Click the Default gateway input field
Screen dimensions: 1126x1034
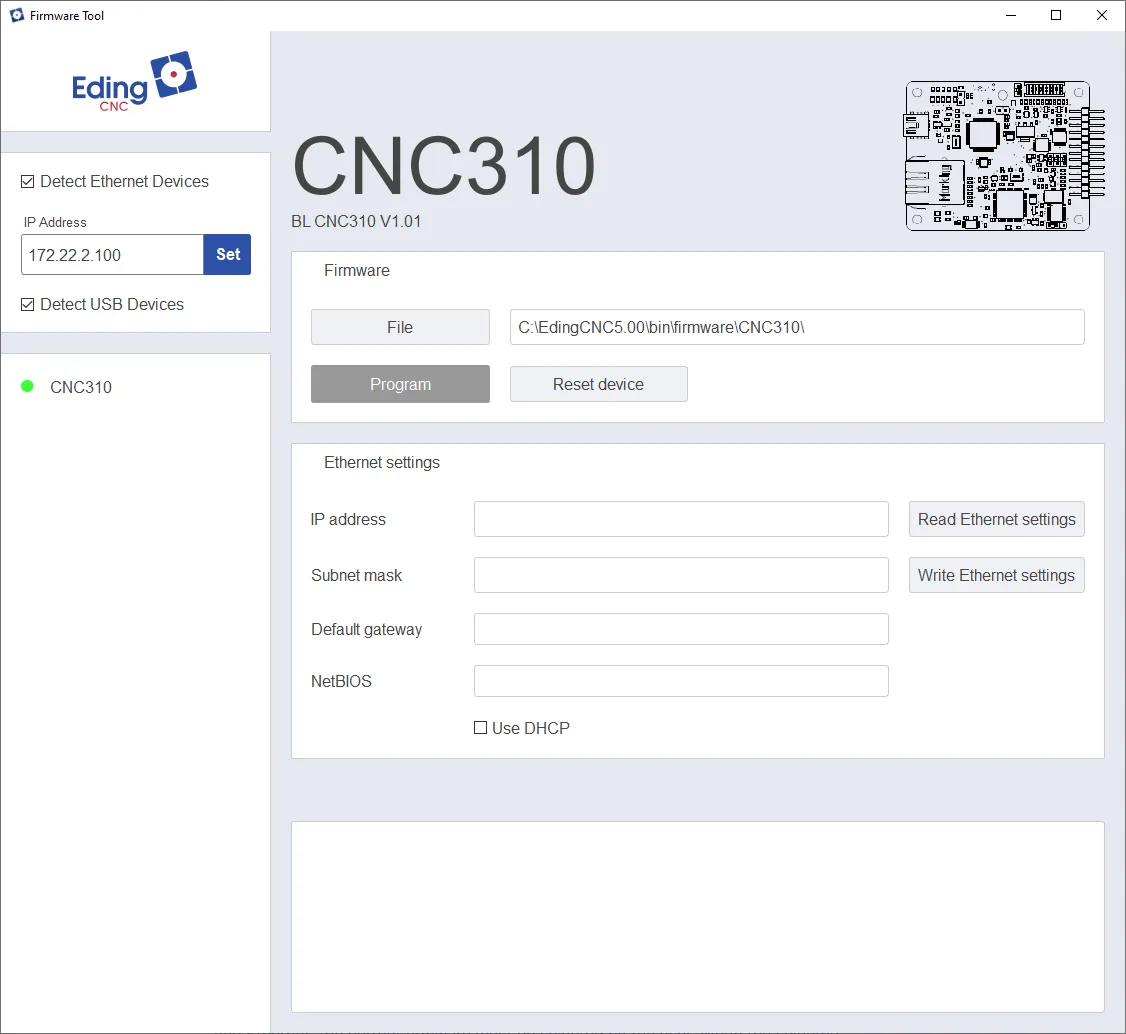(x=681, y=629)
